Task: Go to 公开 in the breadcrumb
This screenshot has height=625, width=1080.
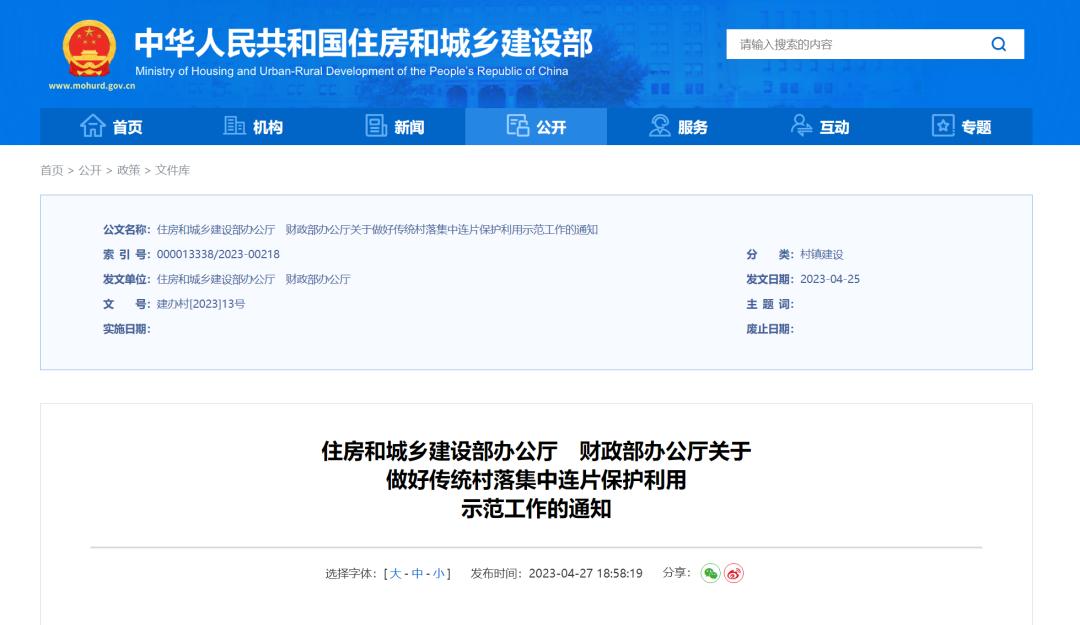Action: pyautogui.click(x=90, y=170)
